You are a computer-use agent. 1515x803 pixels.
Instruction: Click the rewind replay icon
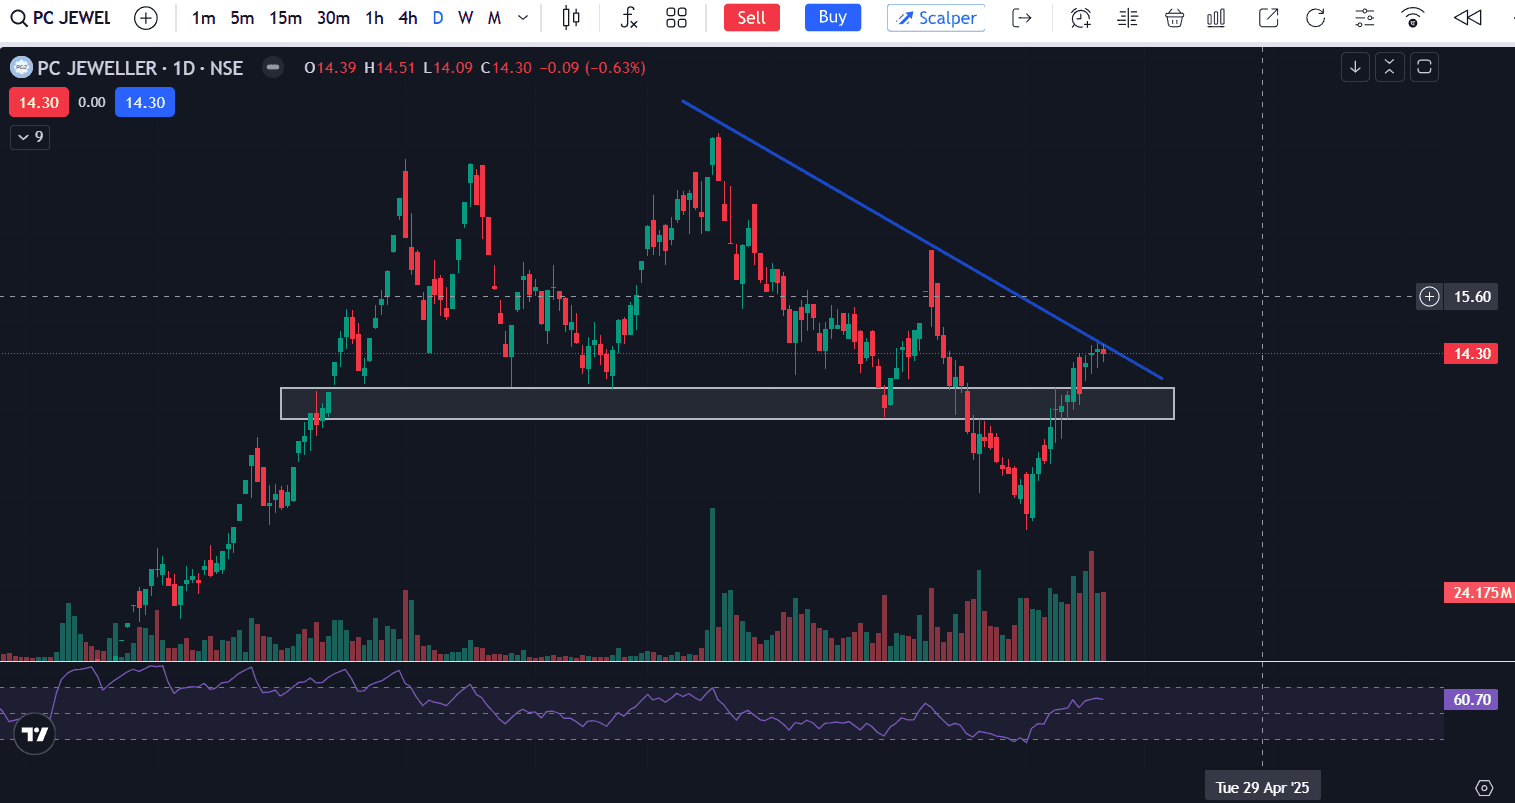(x=1467, y=18)
